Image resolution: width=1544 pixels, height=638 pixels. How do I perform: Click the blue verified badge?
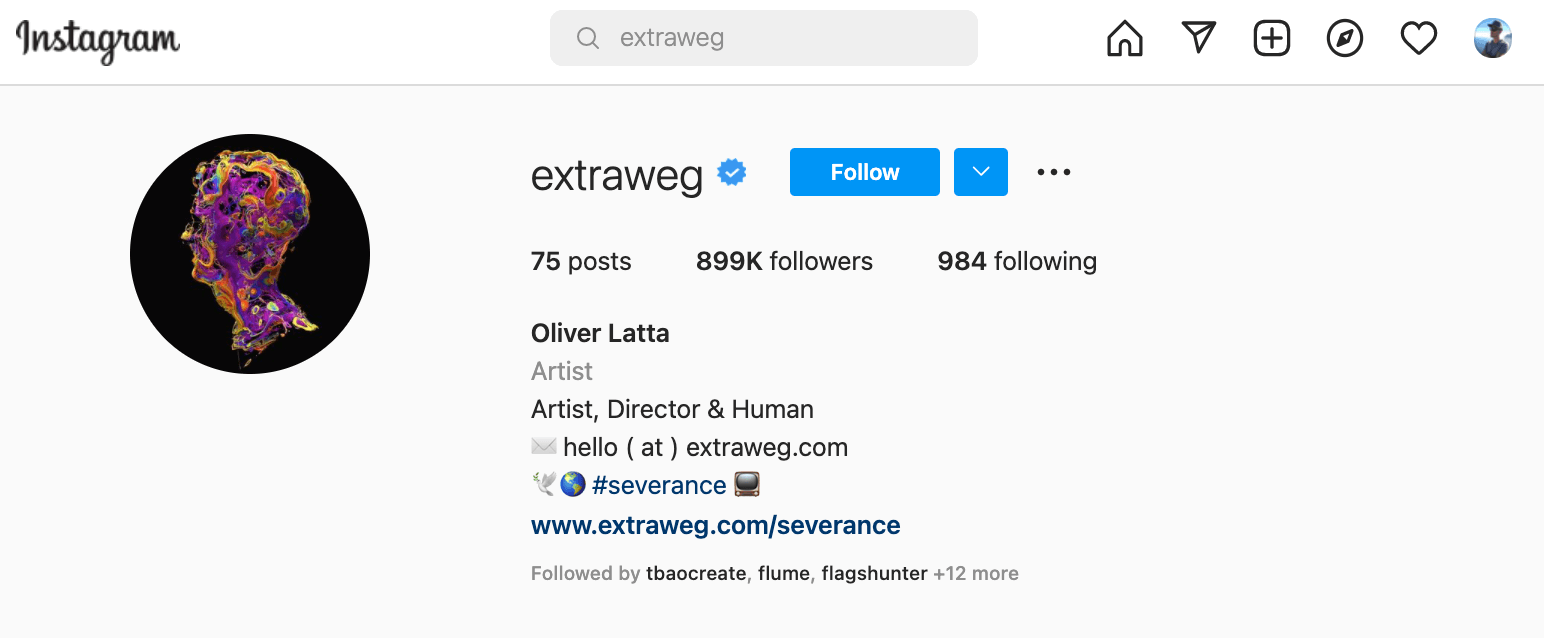[x=732, y=173]
